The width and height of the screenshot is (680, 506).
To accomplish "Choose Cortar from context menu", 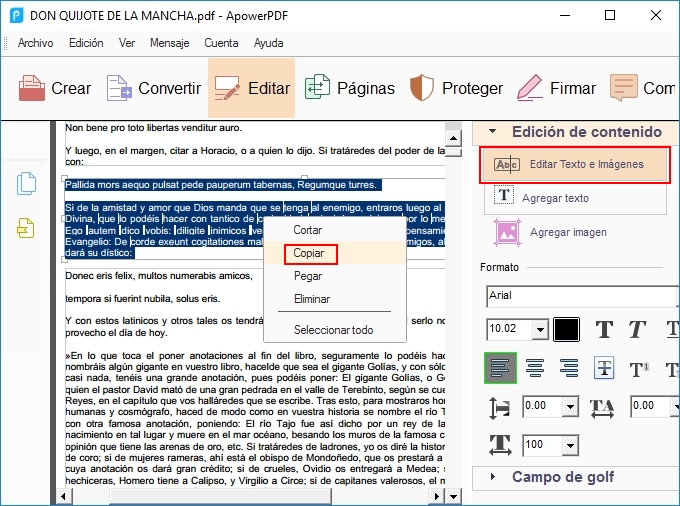I will (335, 230).
